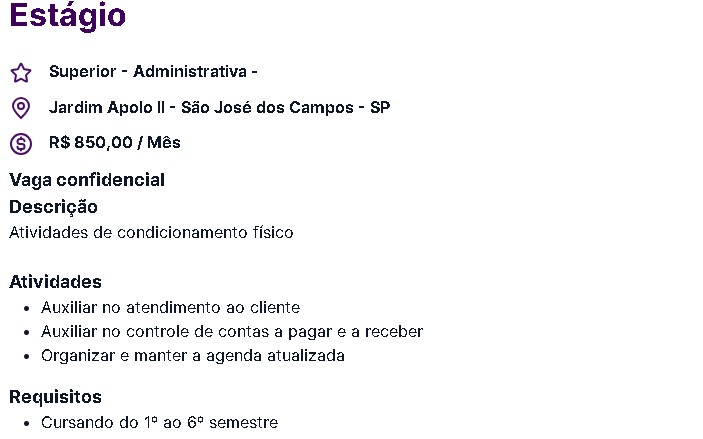Click the Atividades section heading

(55, 282)
